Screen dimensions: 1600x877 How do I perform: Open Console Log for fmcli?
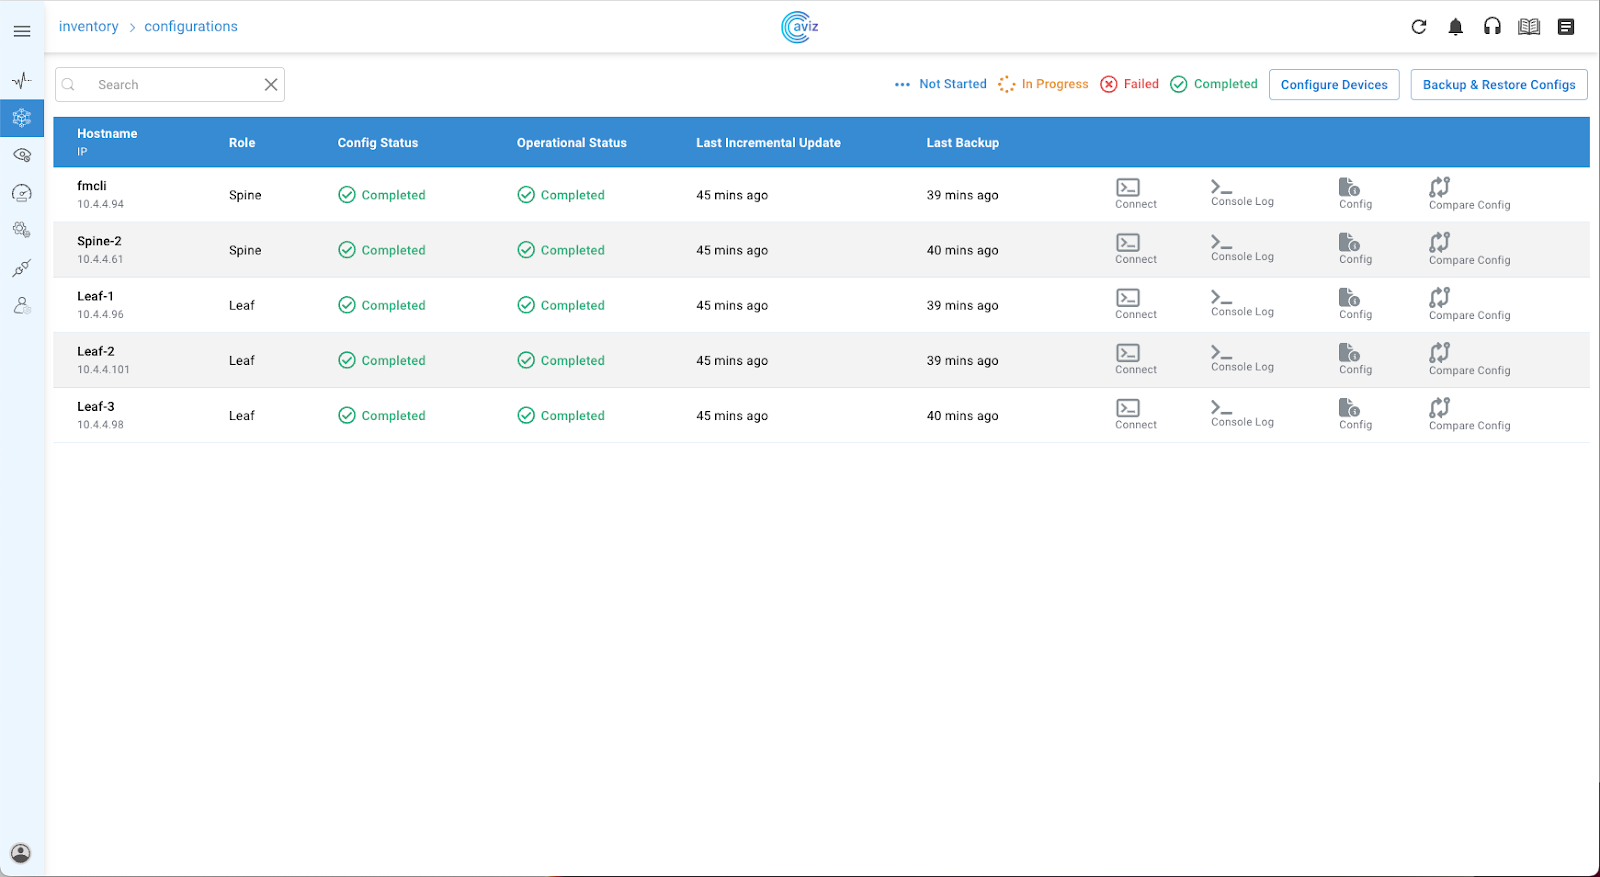point(1242,194)
